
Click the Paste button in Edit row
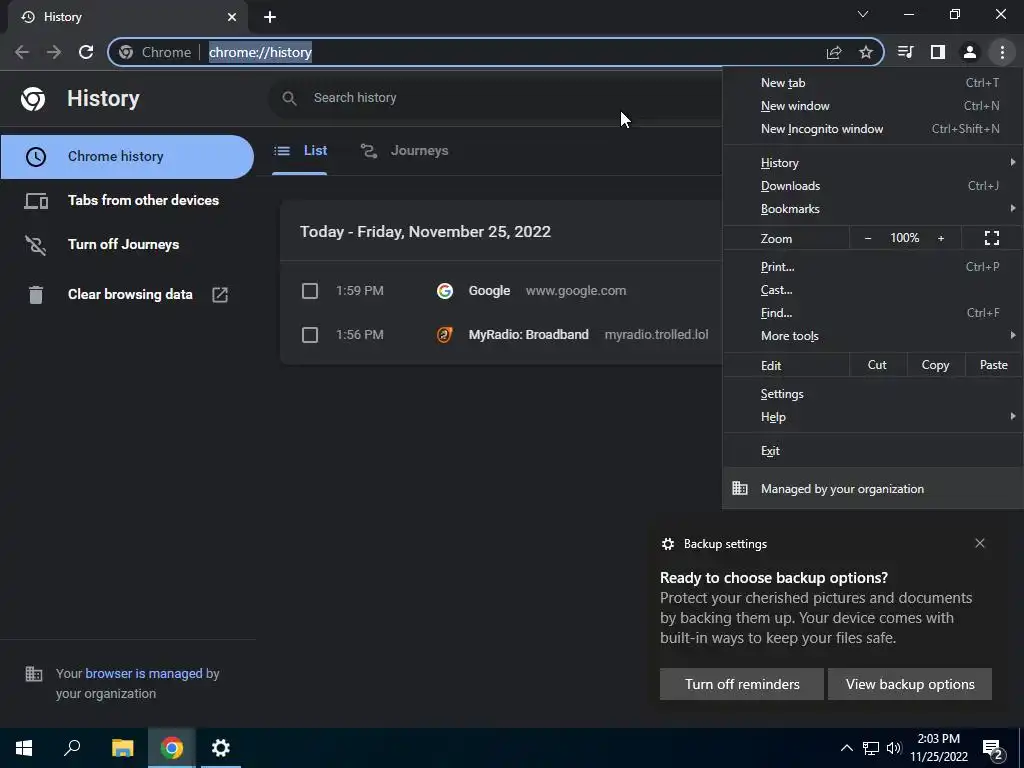993,365
